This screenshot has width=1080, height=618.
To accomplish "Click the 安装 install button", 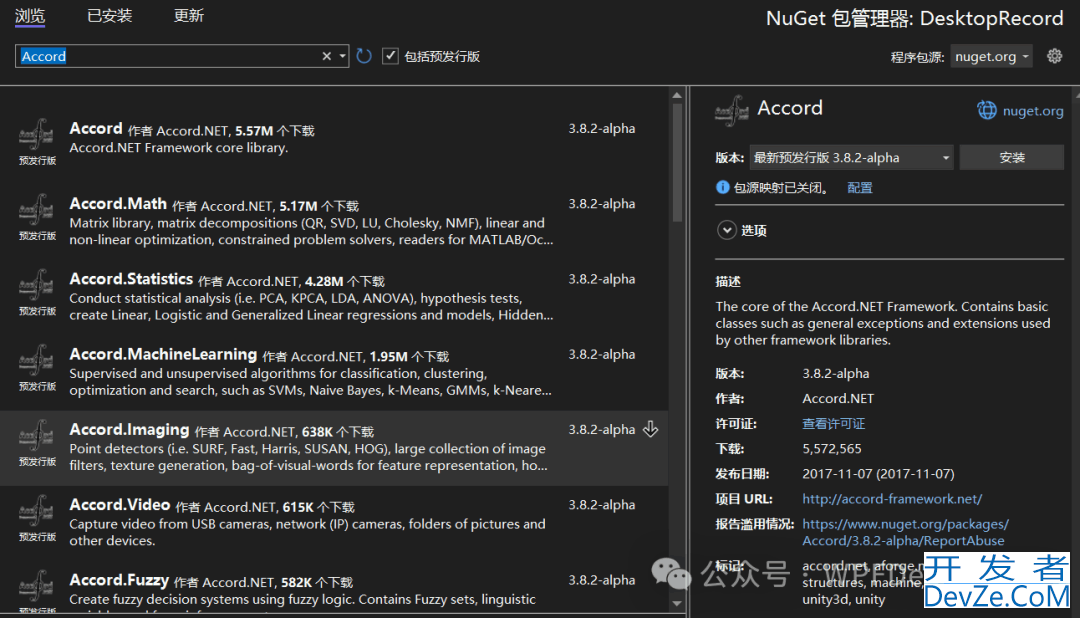I will pos(1012,158).
